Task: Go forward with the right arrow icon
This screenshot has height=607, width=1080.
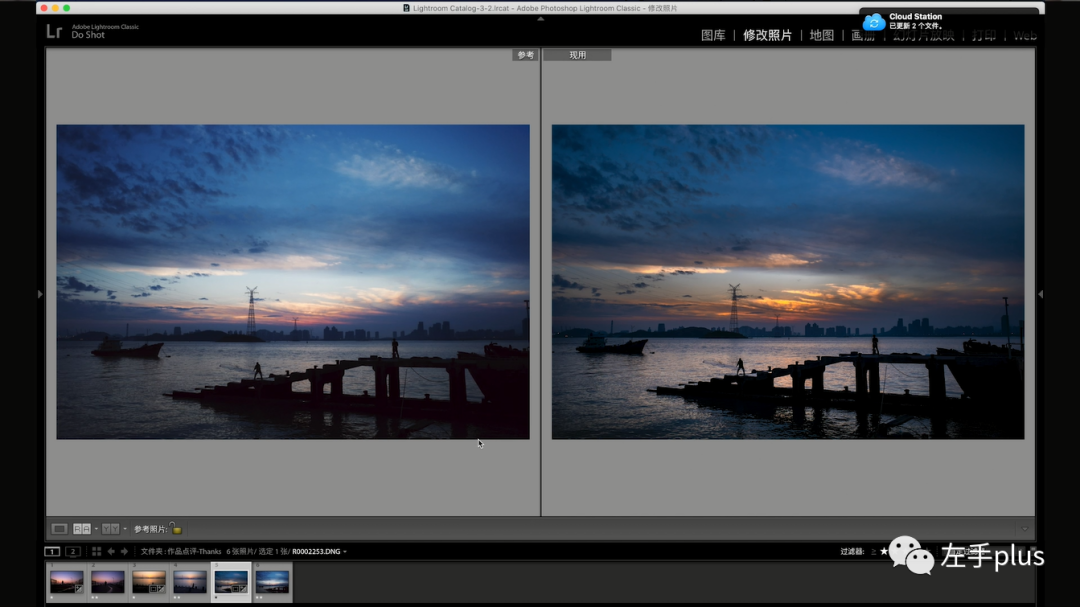Action: pyautogui.click(x=125, y=551)
